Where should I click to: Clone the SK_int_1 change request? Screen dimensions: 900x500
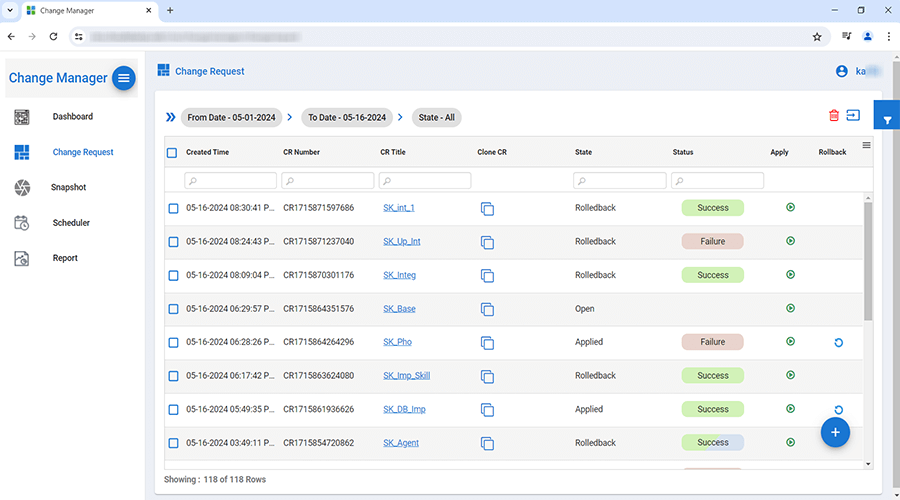[487, 208]
